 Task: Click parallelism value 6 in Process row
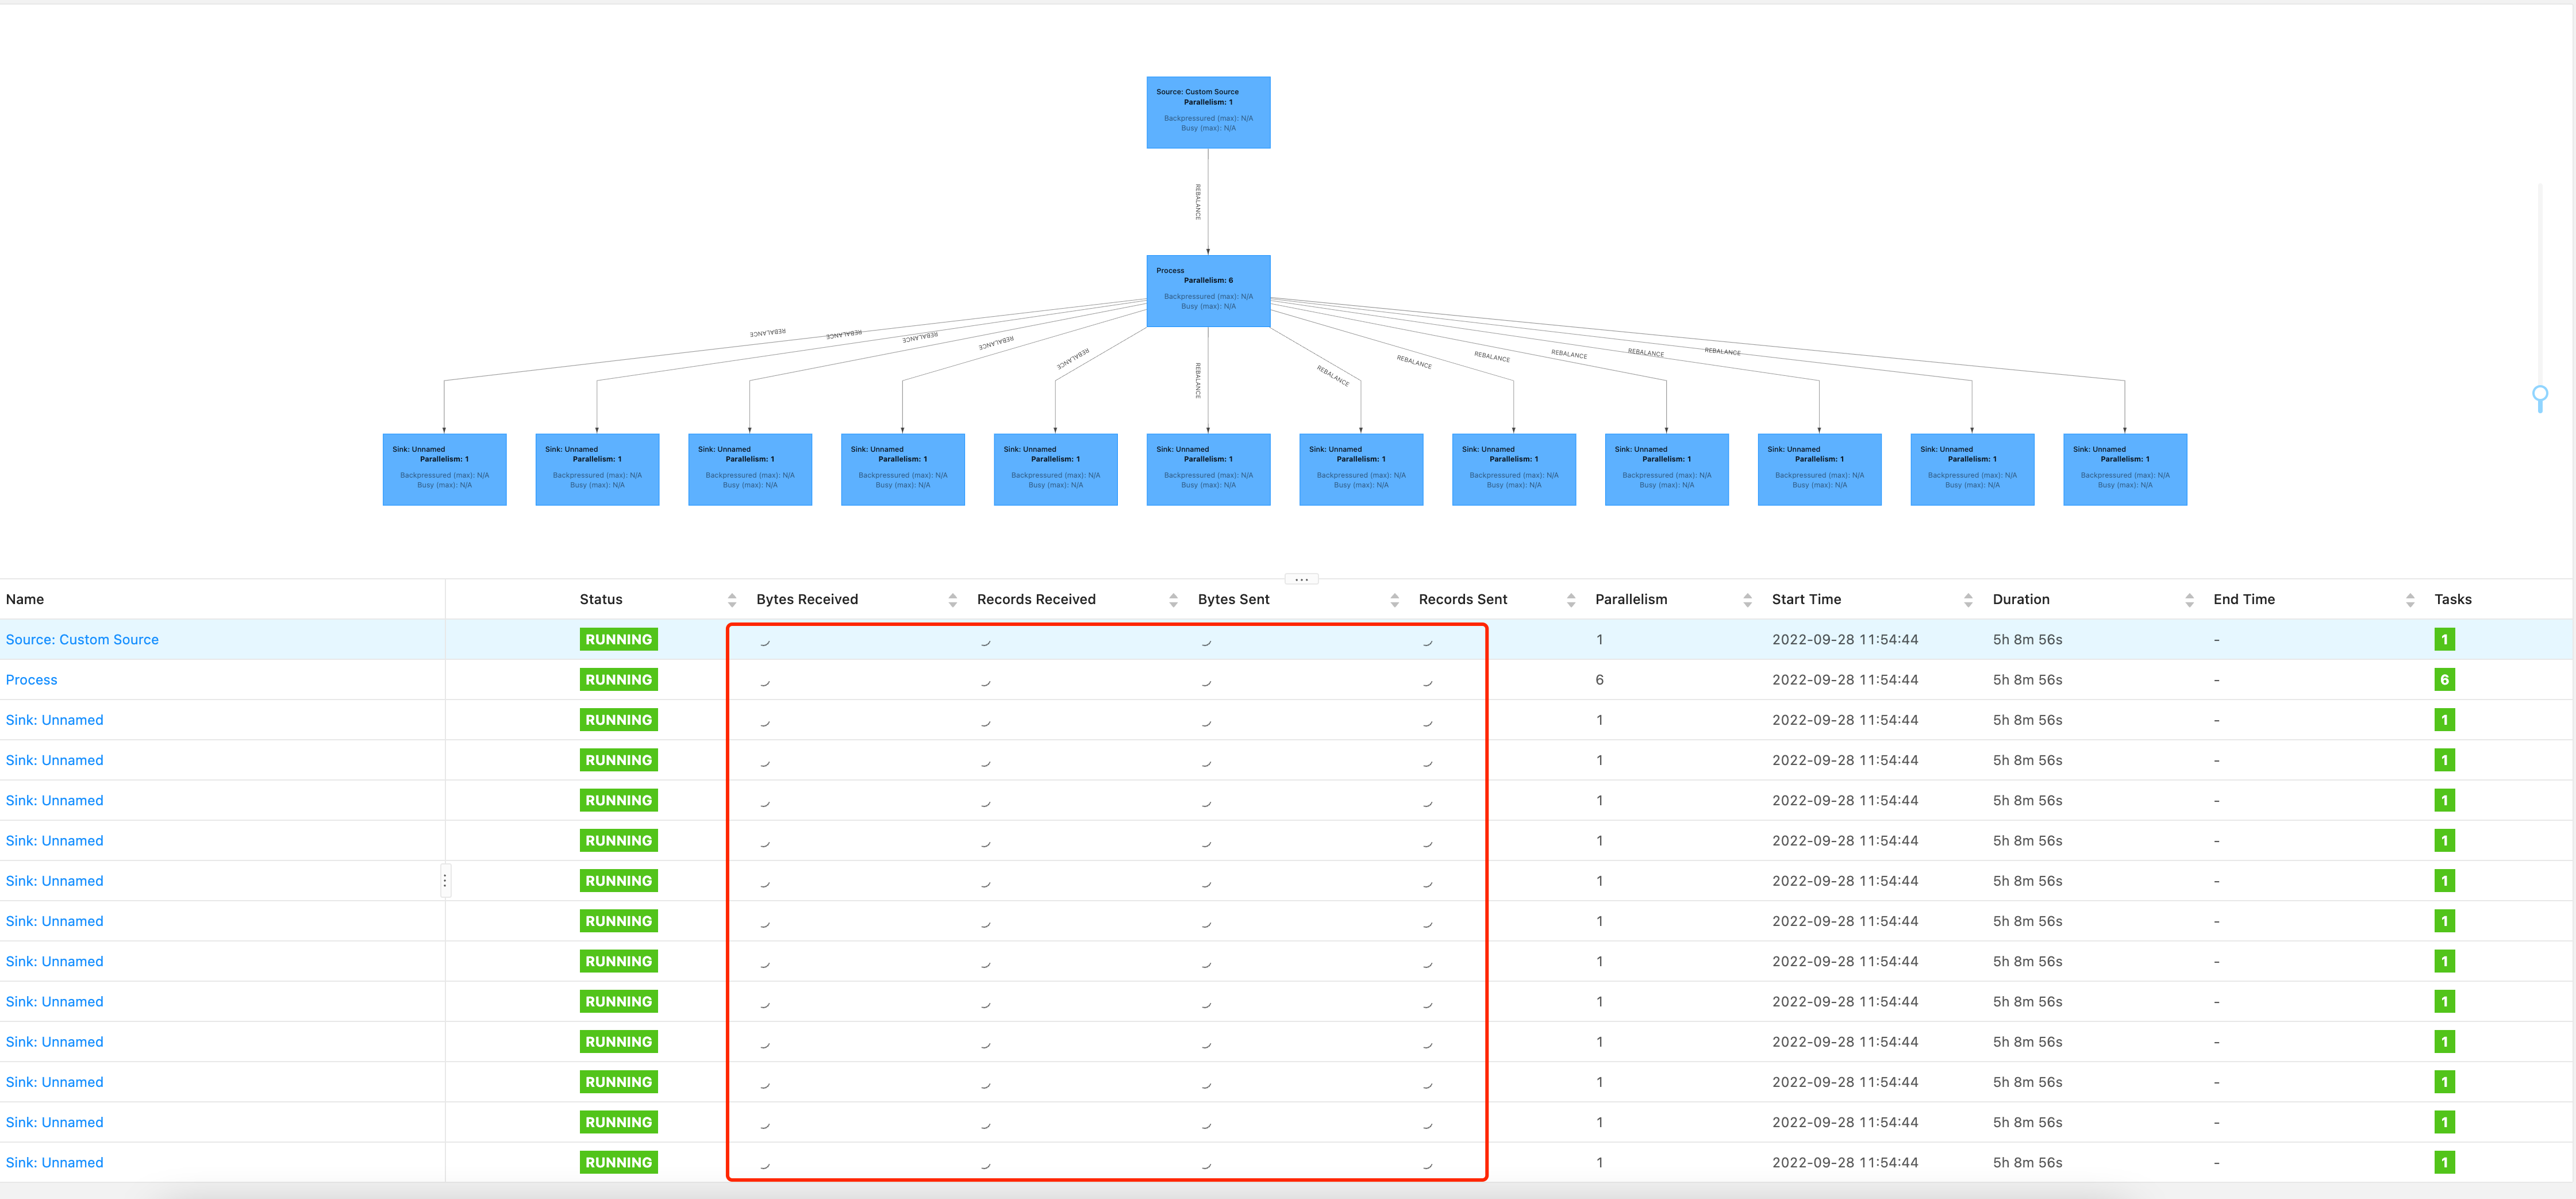pyautogui.click(x=1599, y=680)
